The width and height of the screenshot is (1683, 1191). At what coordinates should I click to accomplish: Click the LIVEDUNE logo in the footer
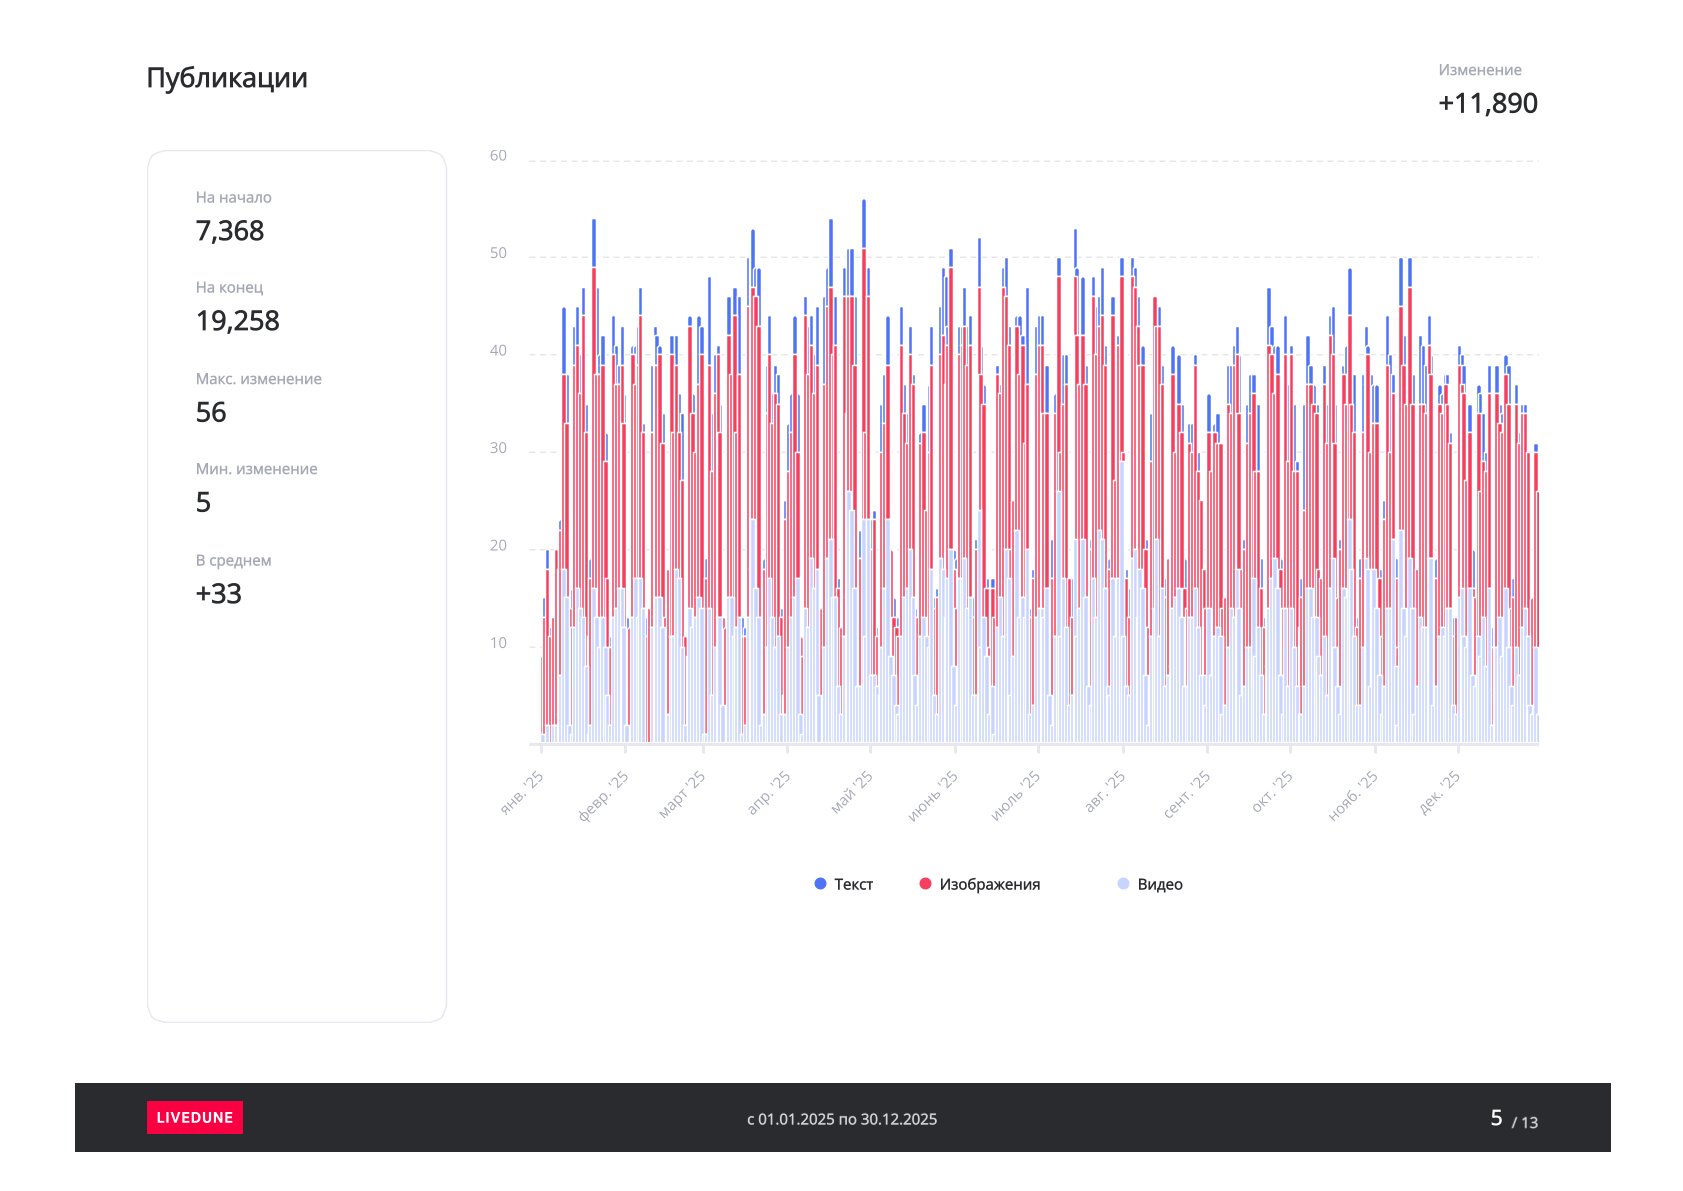194,1117
